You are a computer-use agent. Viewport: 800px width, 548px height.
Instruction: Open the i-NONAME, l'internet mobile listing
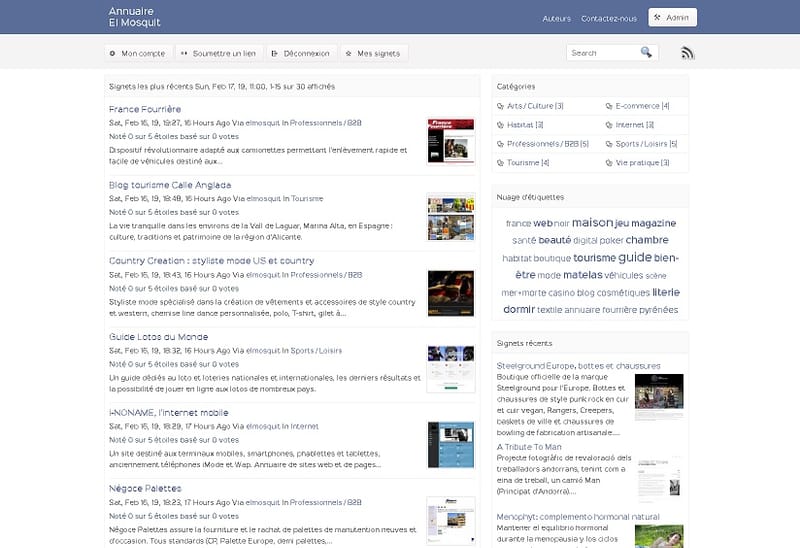click(x=169, y=412)
